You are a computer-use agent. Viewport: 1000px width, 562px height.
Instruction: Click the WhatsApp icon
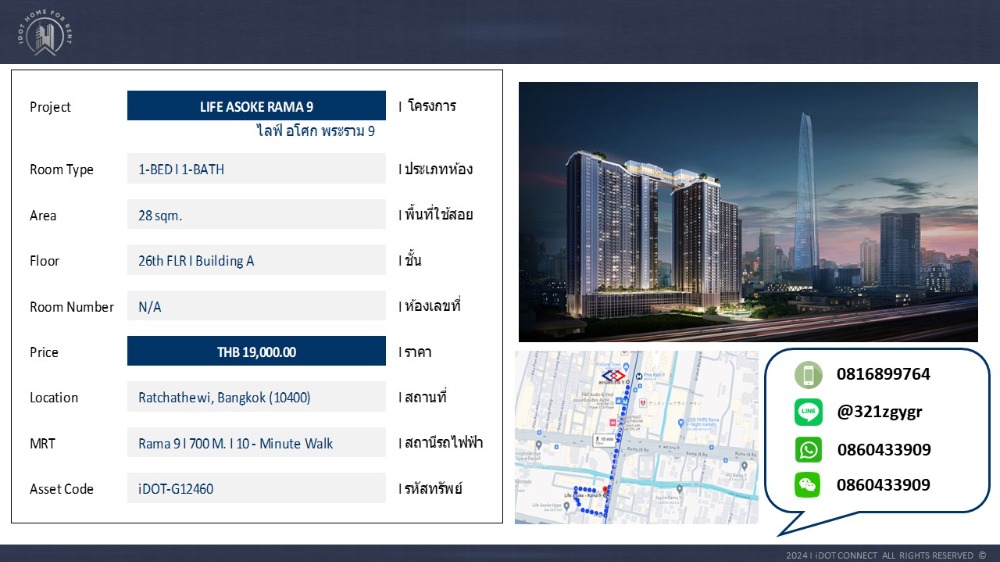[x=808, y=449]
